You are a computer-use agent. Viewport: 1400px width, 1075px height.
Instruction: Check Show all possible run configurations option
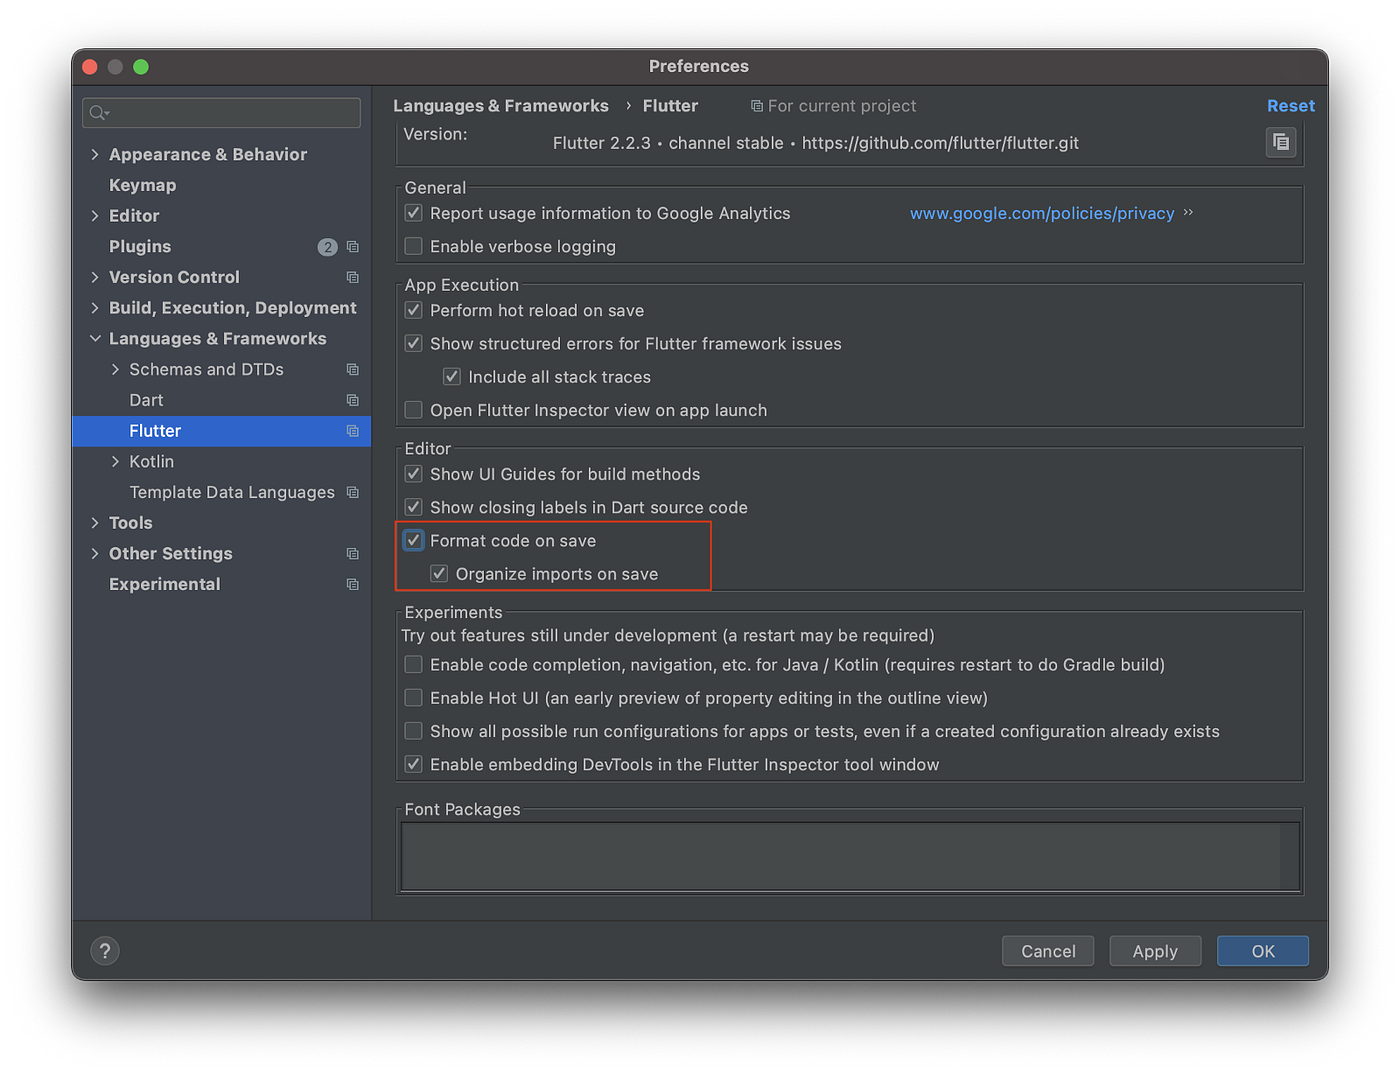tap(413, 731)
